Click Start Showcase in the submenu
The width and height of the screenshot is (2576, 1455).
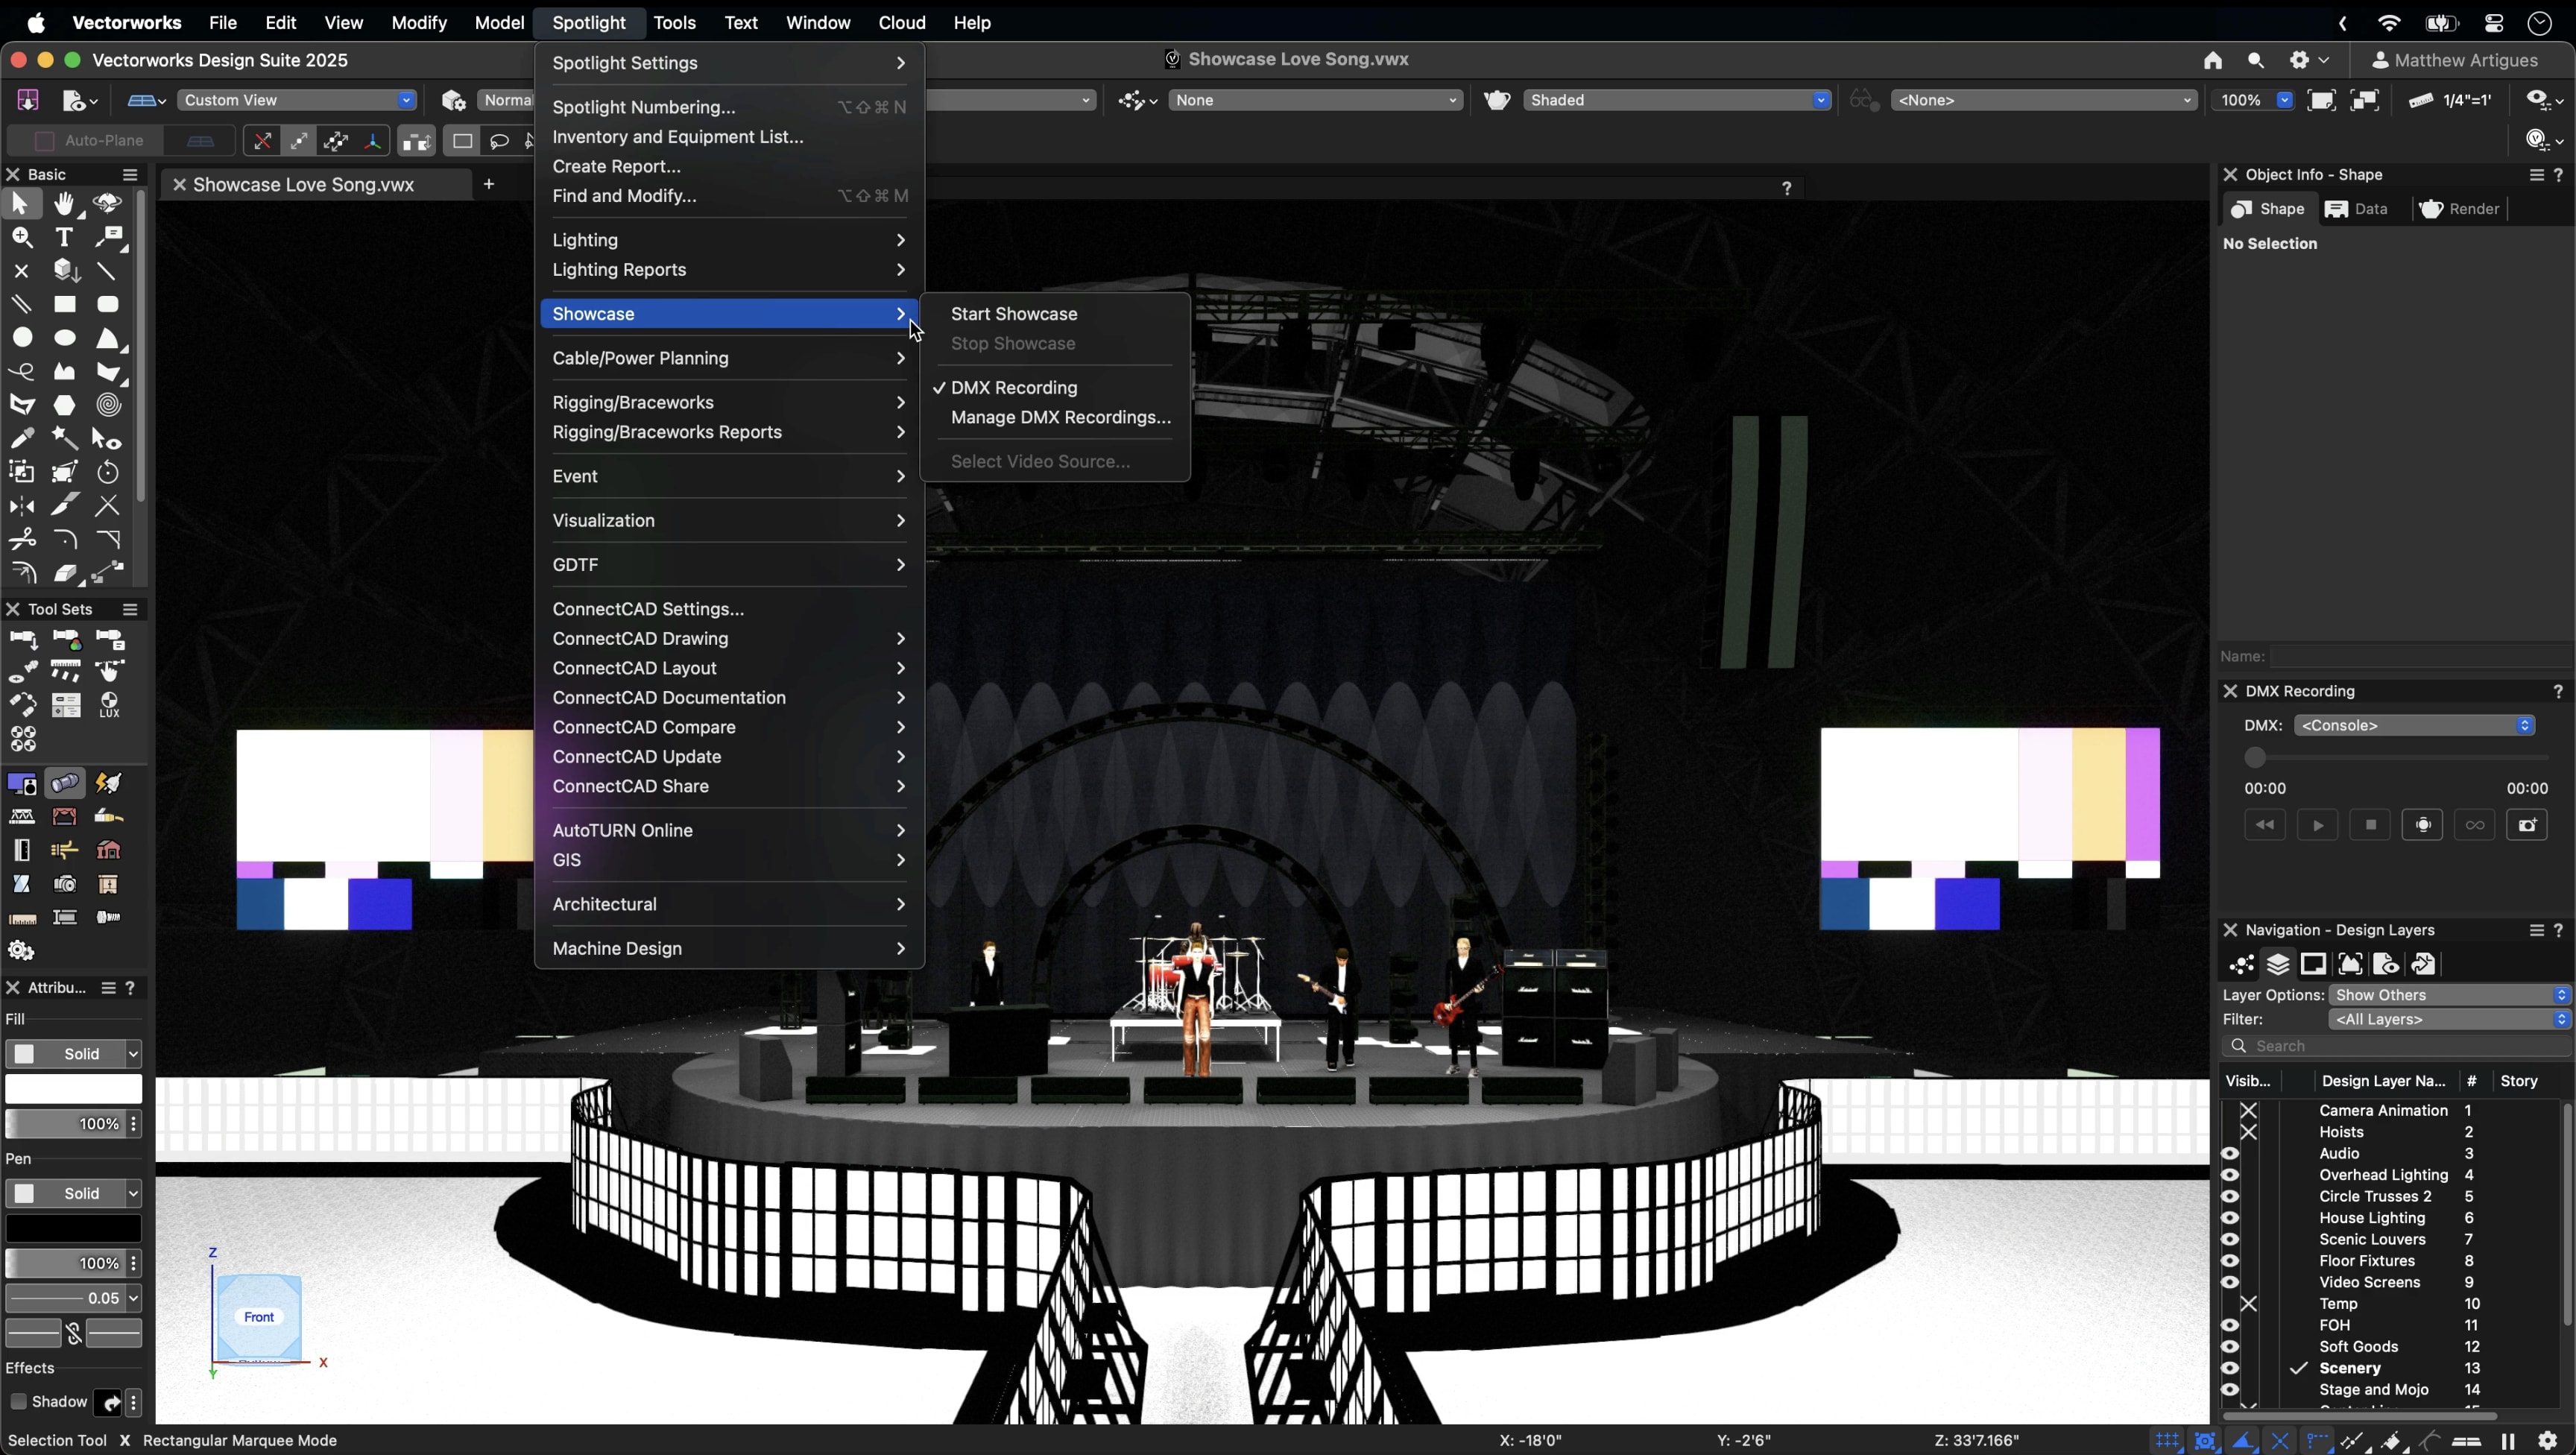[1014, 313]
